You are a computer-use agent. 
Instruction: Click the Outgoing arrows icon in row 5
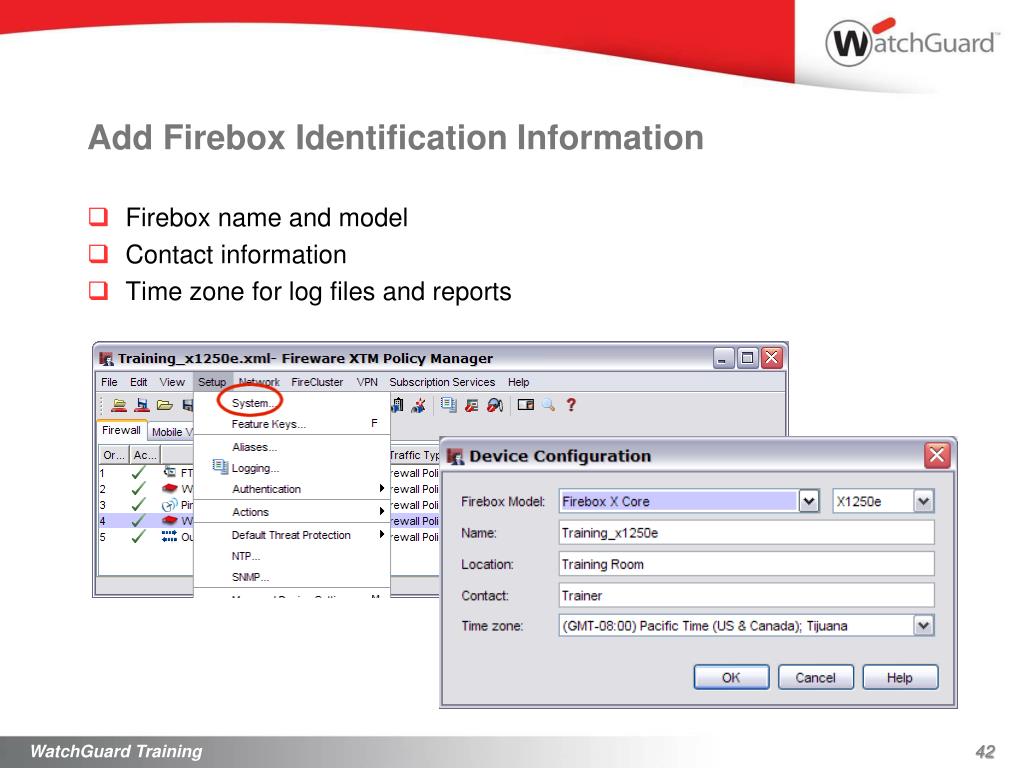tap(169, 536)
